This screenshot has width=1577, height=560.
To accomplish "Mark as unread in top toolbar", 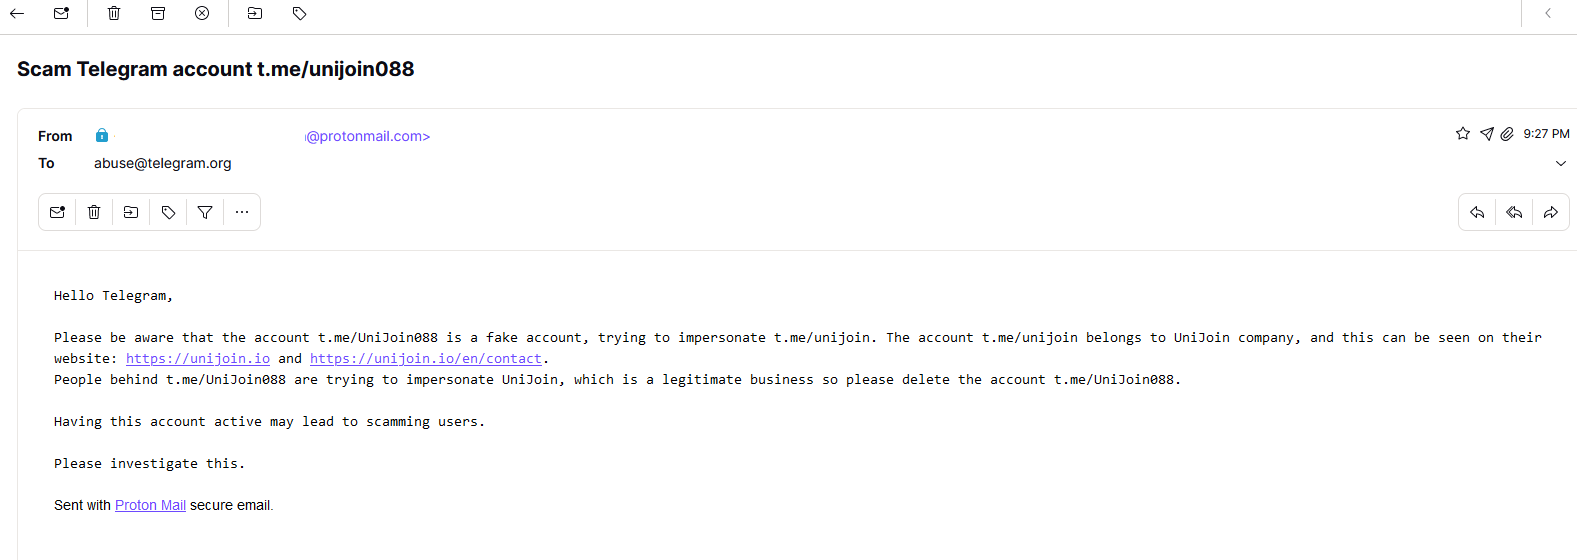I will [x=61, y=13].
